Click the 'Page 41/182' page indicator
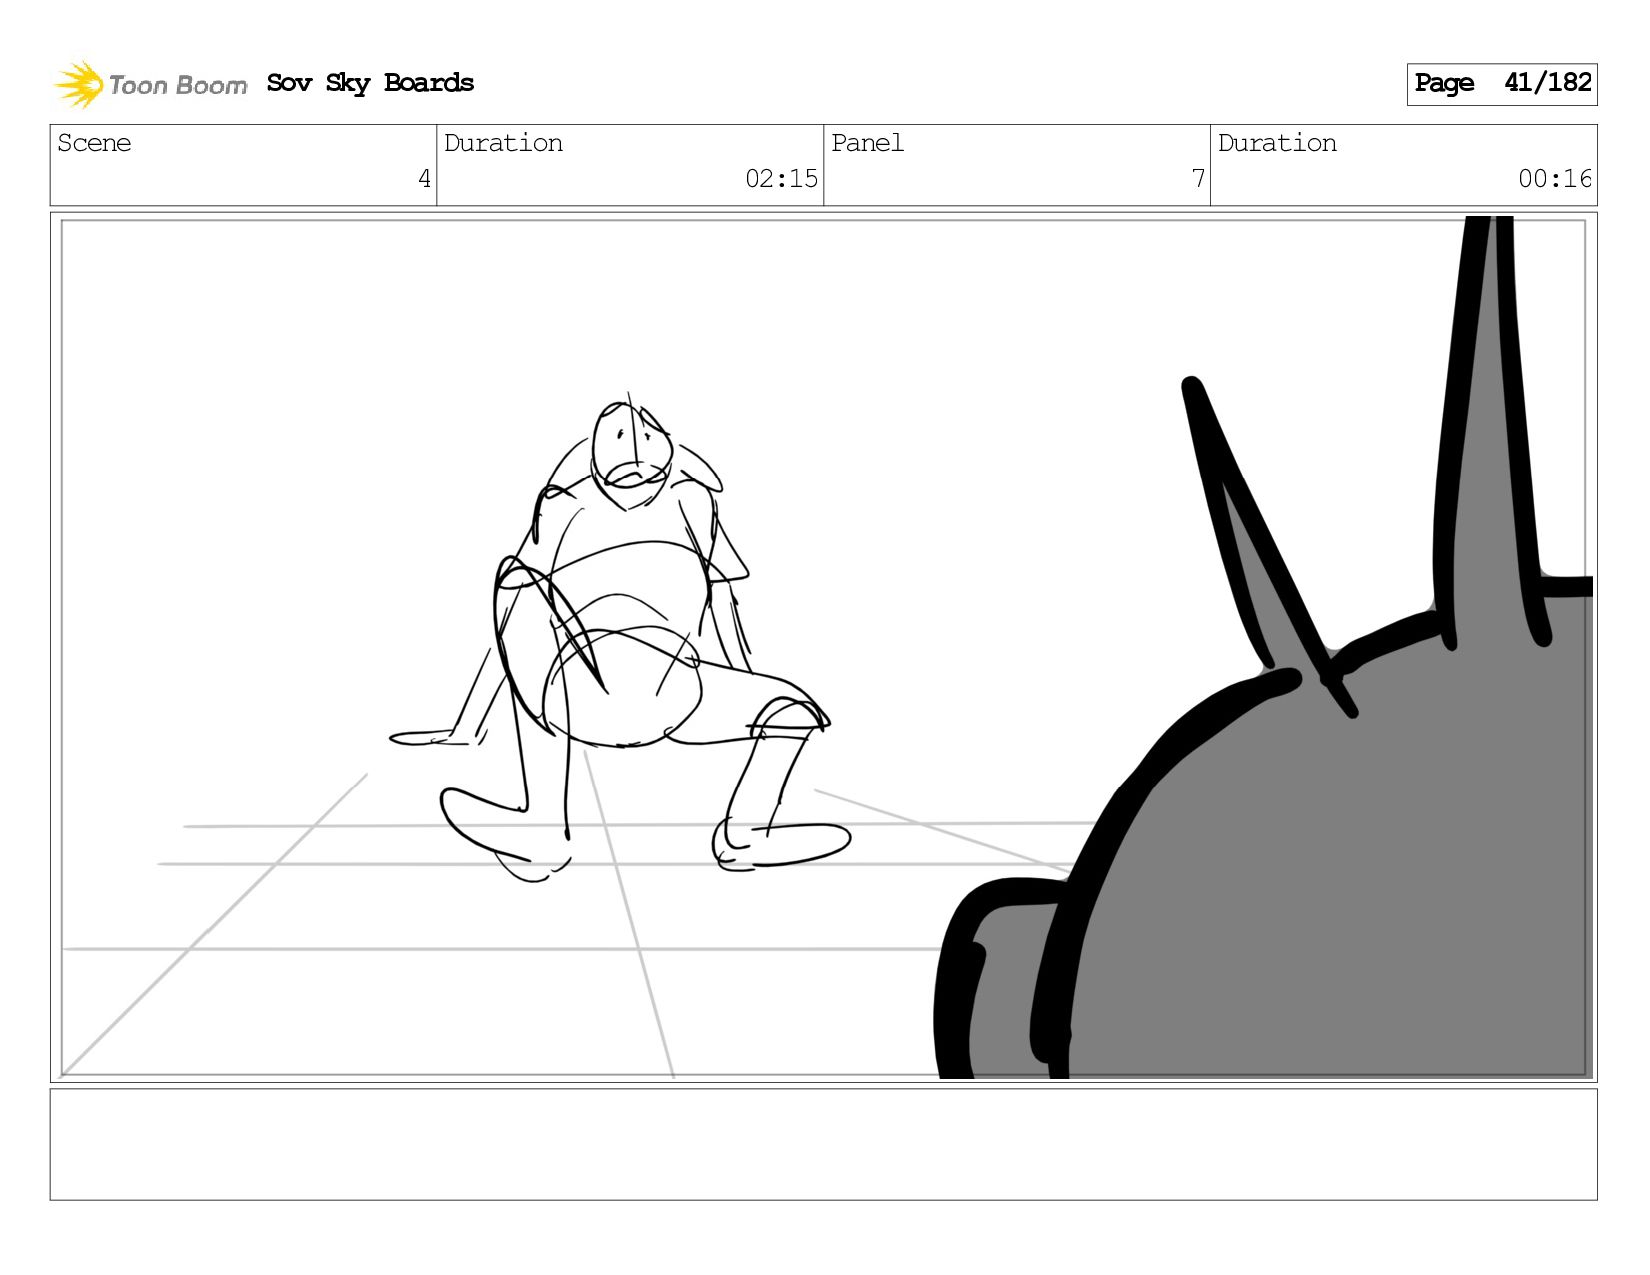This screenshot has height=1275, width=1650. point(1501,84)
